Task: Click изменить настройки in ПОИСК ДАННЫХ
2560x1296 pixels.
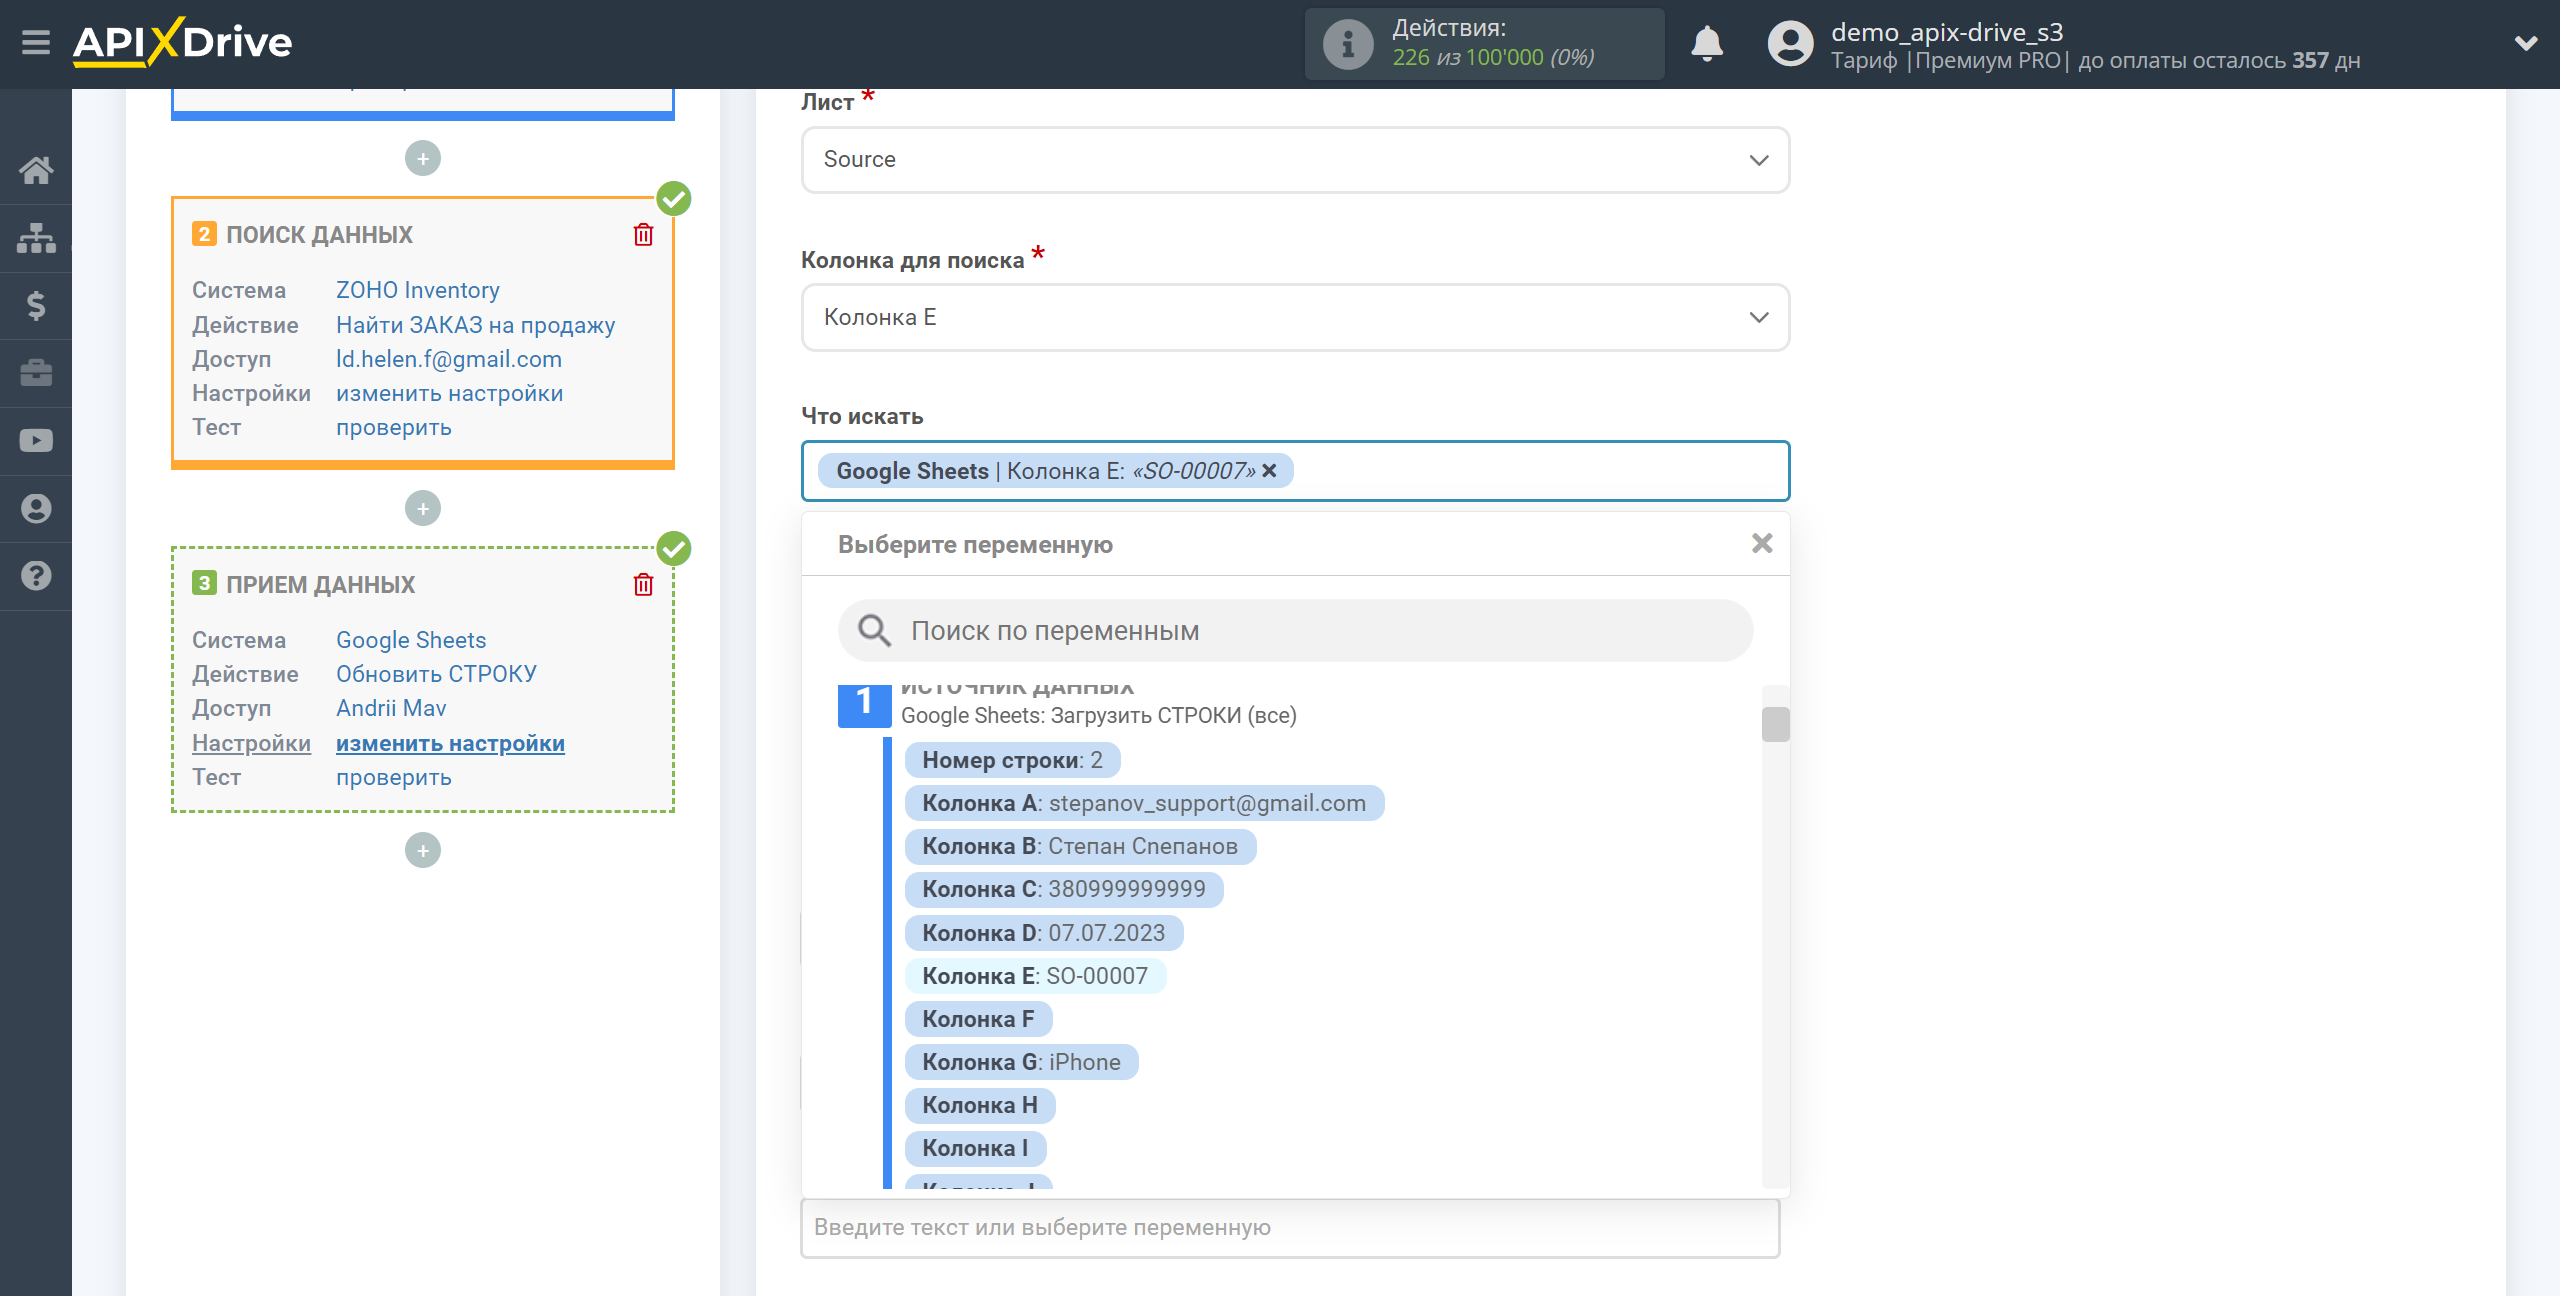Action: [450, 393]
